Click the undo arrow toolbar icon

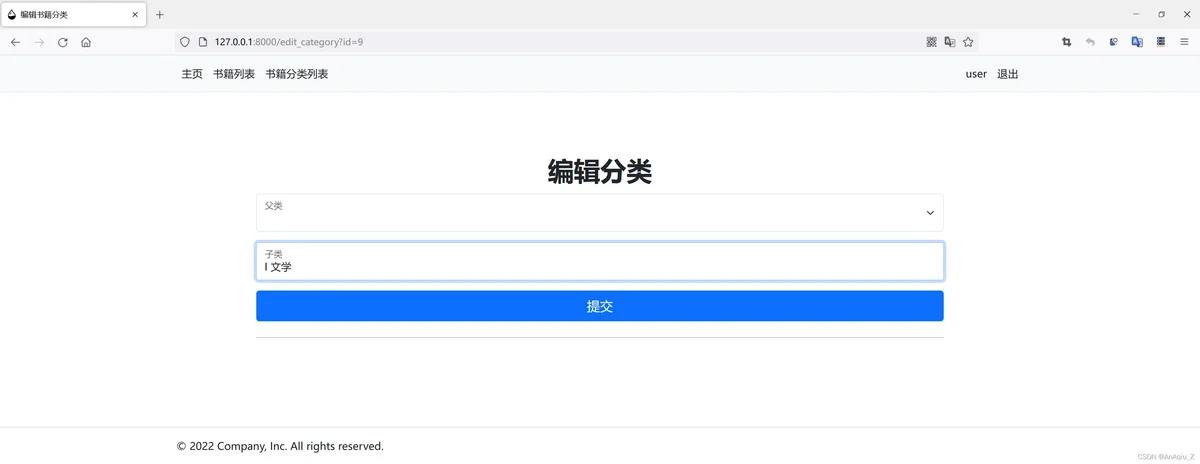(x=1090, y=42)
